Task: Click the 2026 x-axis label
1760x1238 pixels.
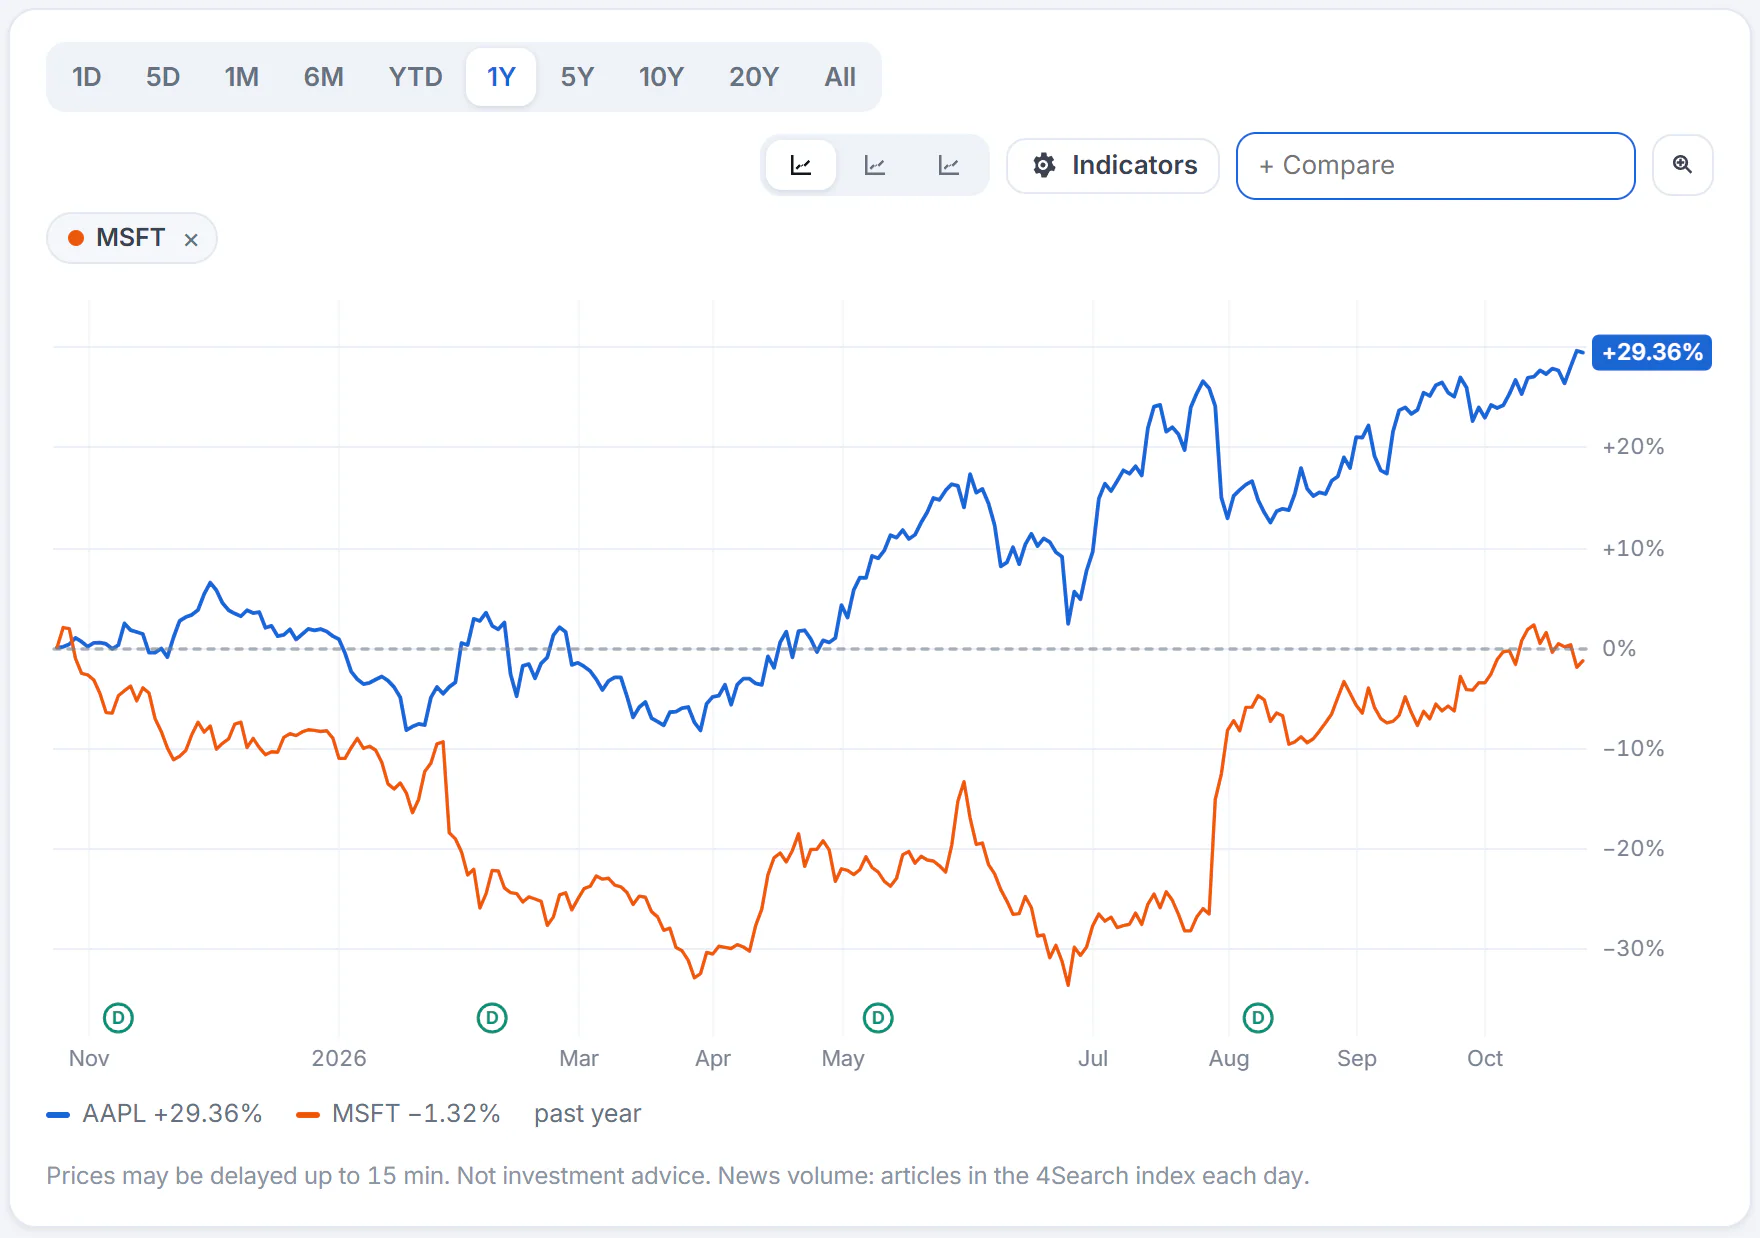Action: 339,1058
